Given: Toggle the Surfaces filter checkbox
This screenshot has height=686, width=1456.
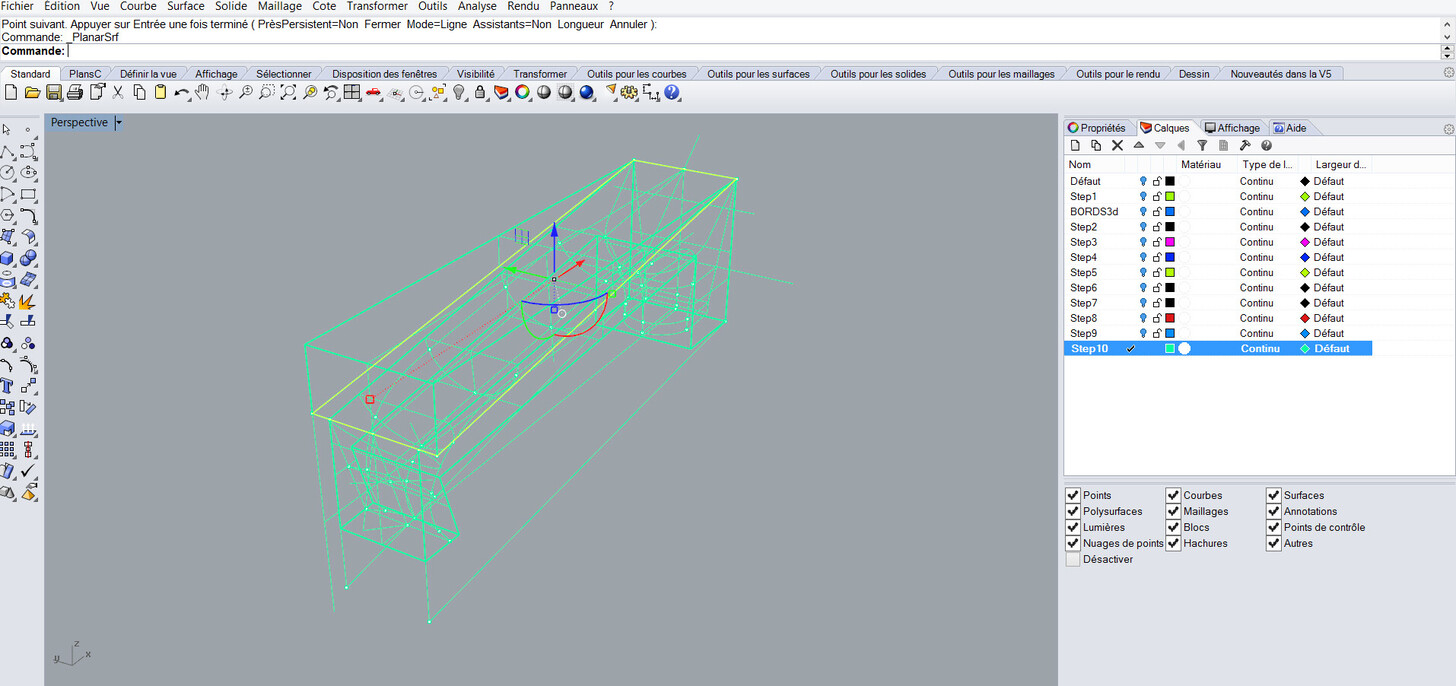Looking at the screenshot, I should click(1273, 495).
